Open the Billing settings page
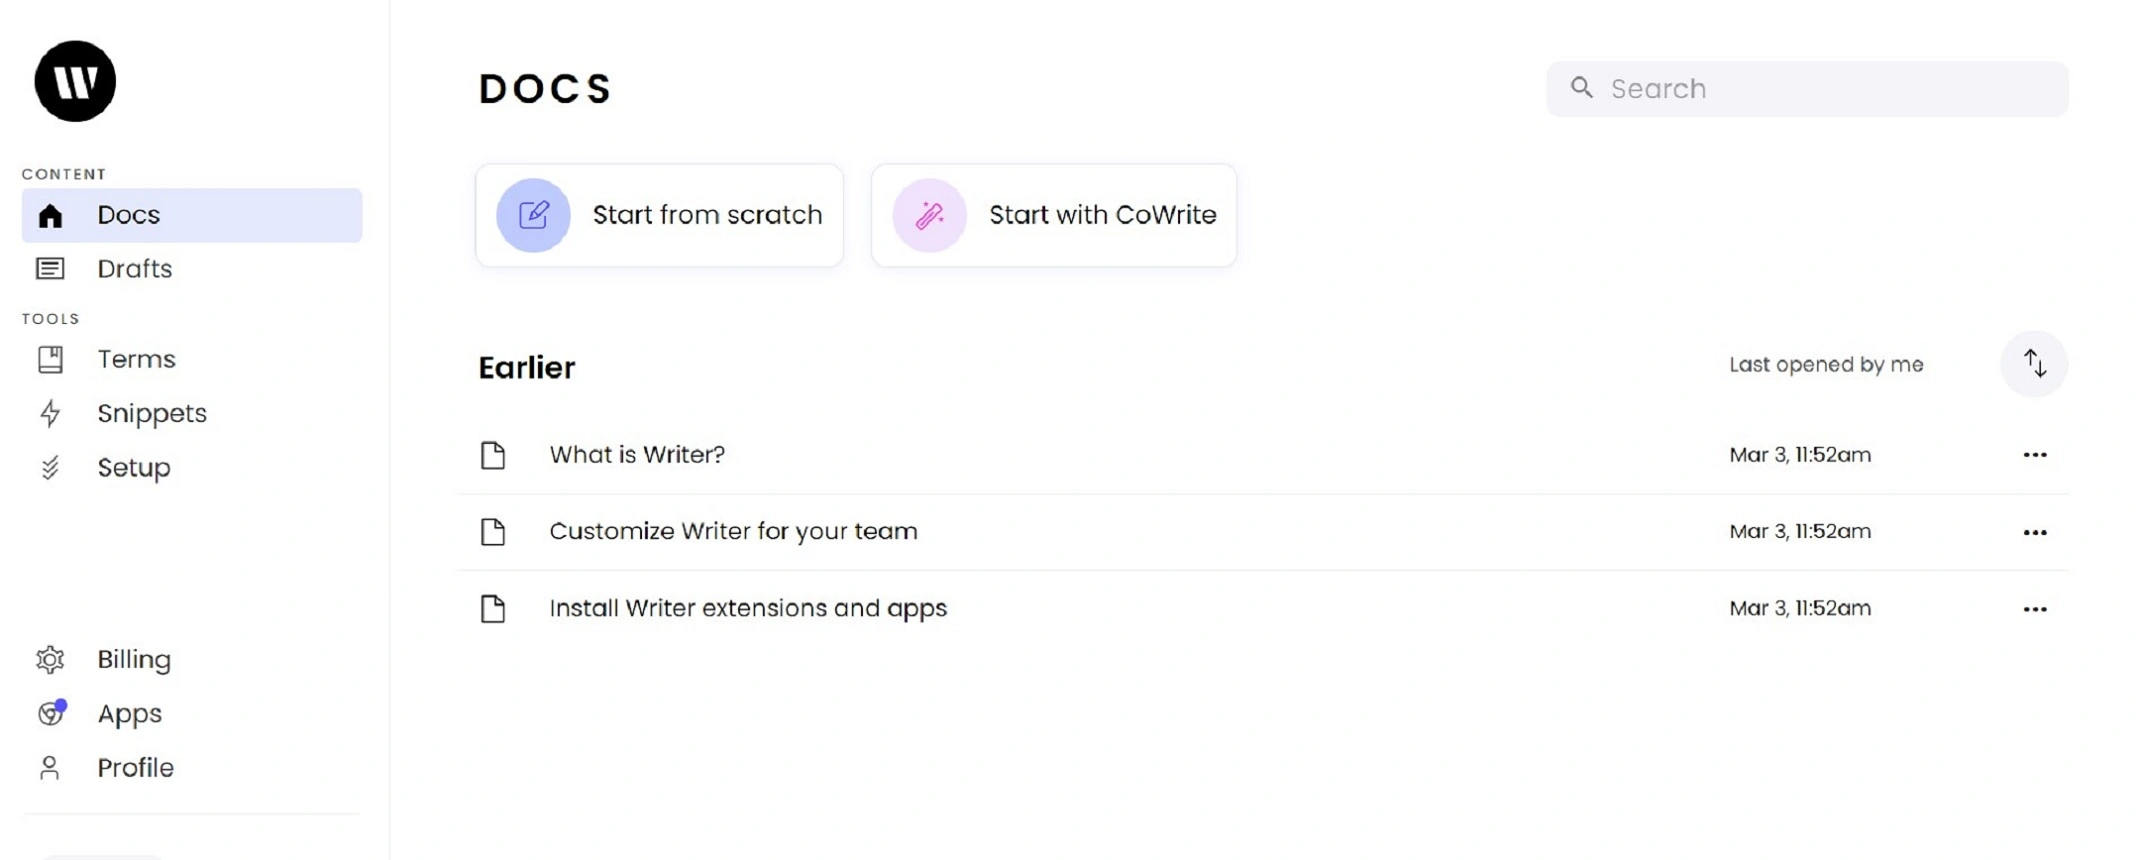The width and height of the screenshot is (2144, 860). 134,660
